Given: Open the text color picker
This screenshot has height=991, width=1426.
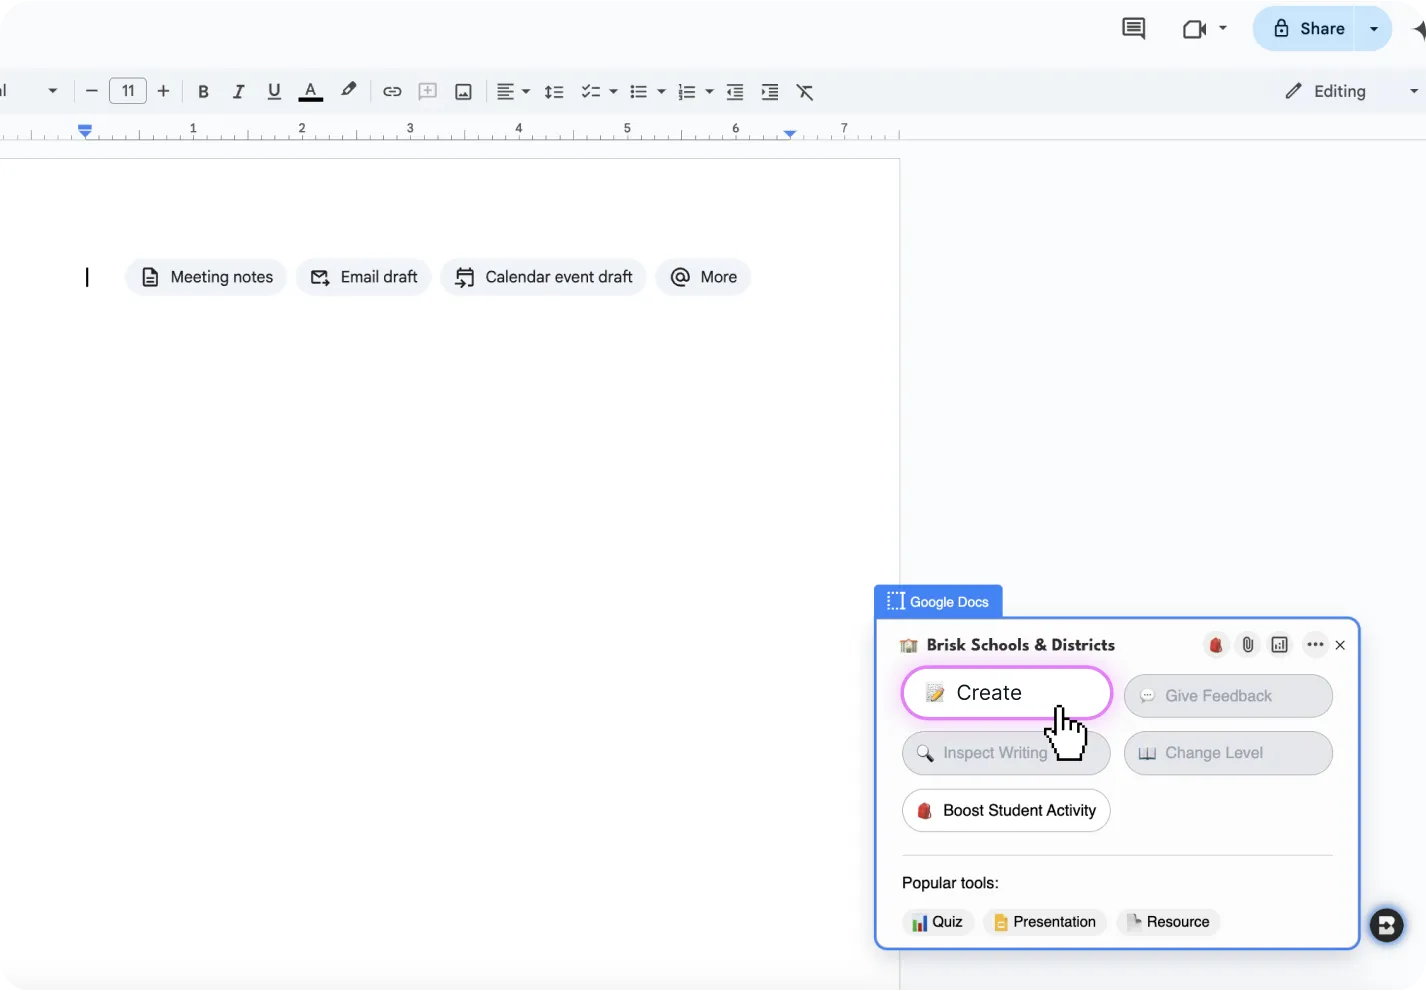Looking at the screenshot, I should point(311,92).
